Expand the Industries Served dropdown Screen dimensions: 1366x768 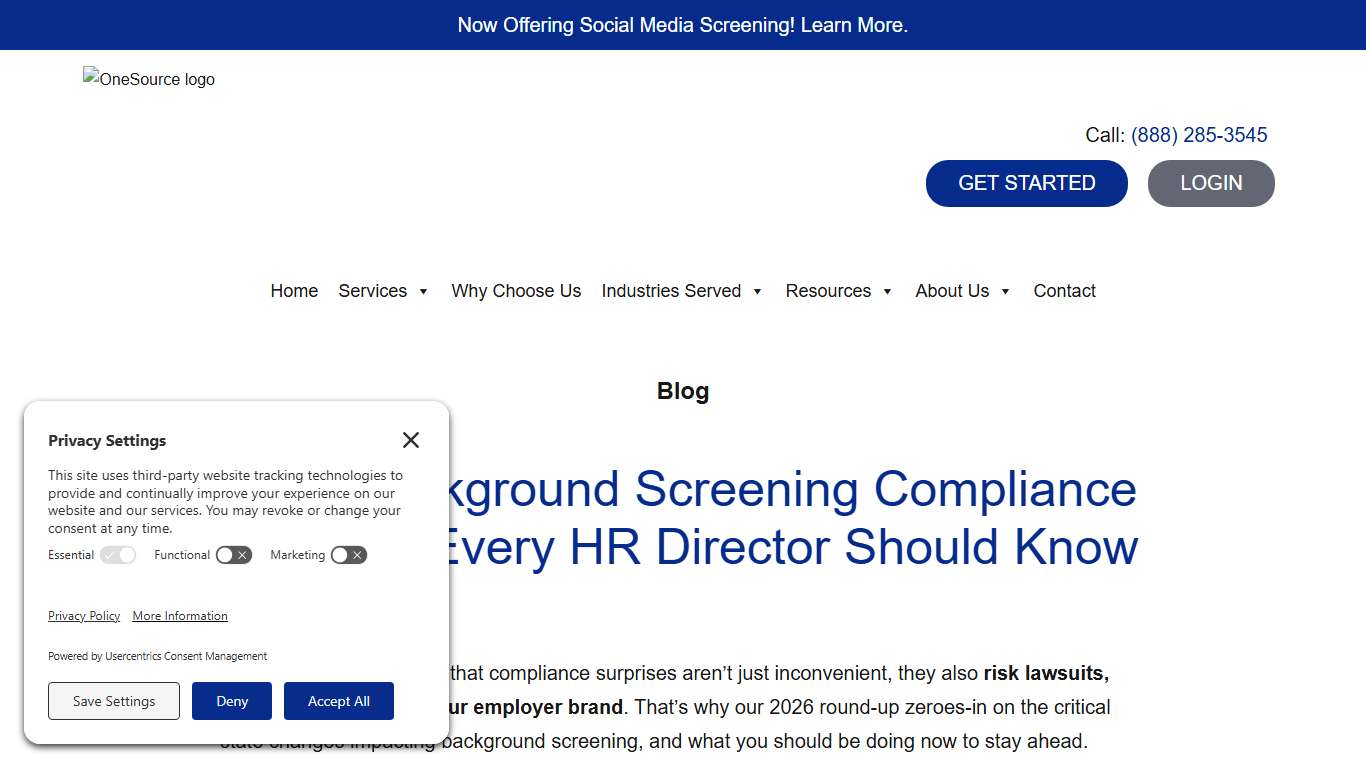tap(682, 291)
